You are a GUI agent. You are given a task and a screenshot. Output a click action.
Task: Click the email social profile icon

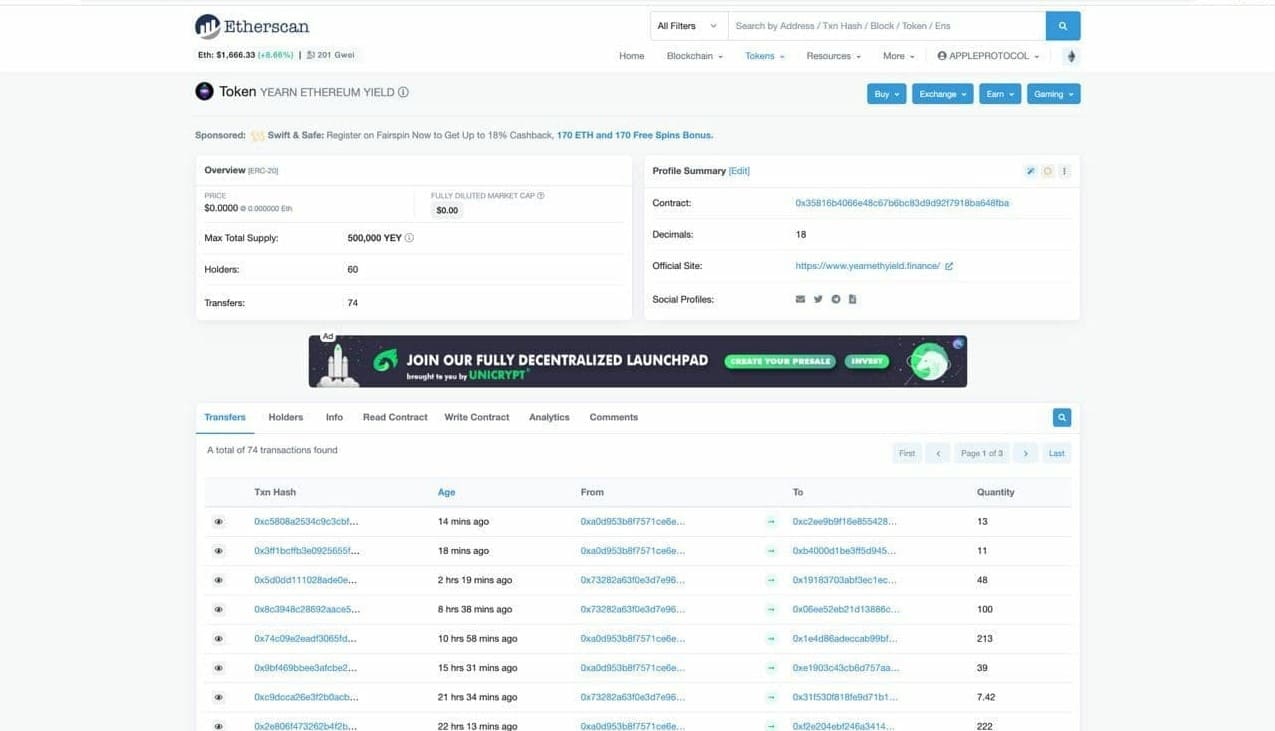tap(800, 299)
